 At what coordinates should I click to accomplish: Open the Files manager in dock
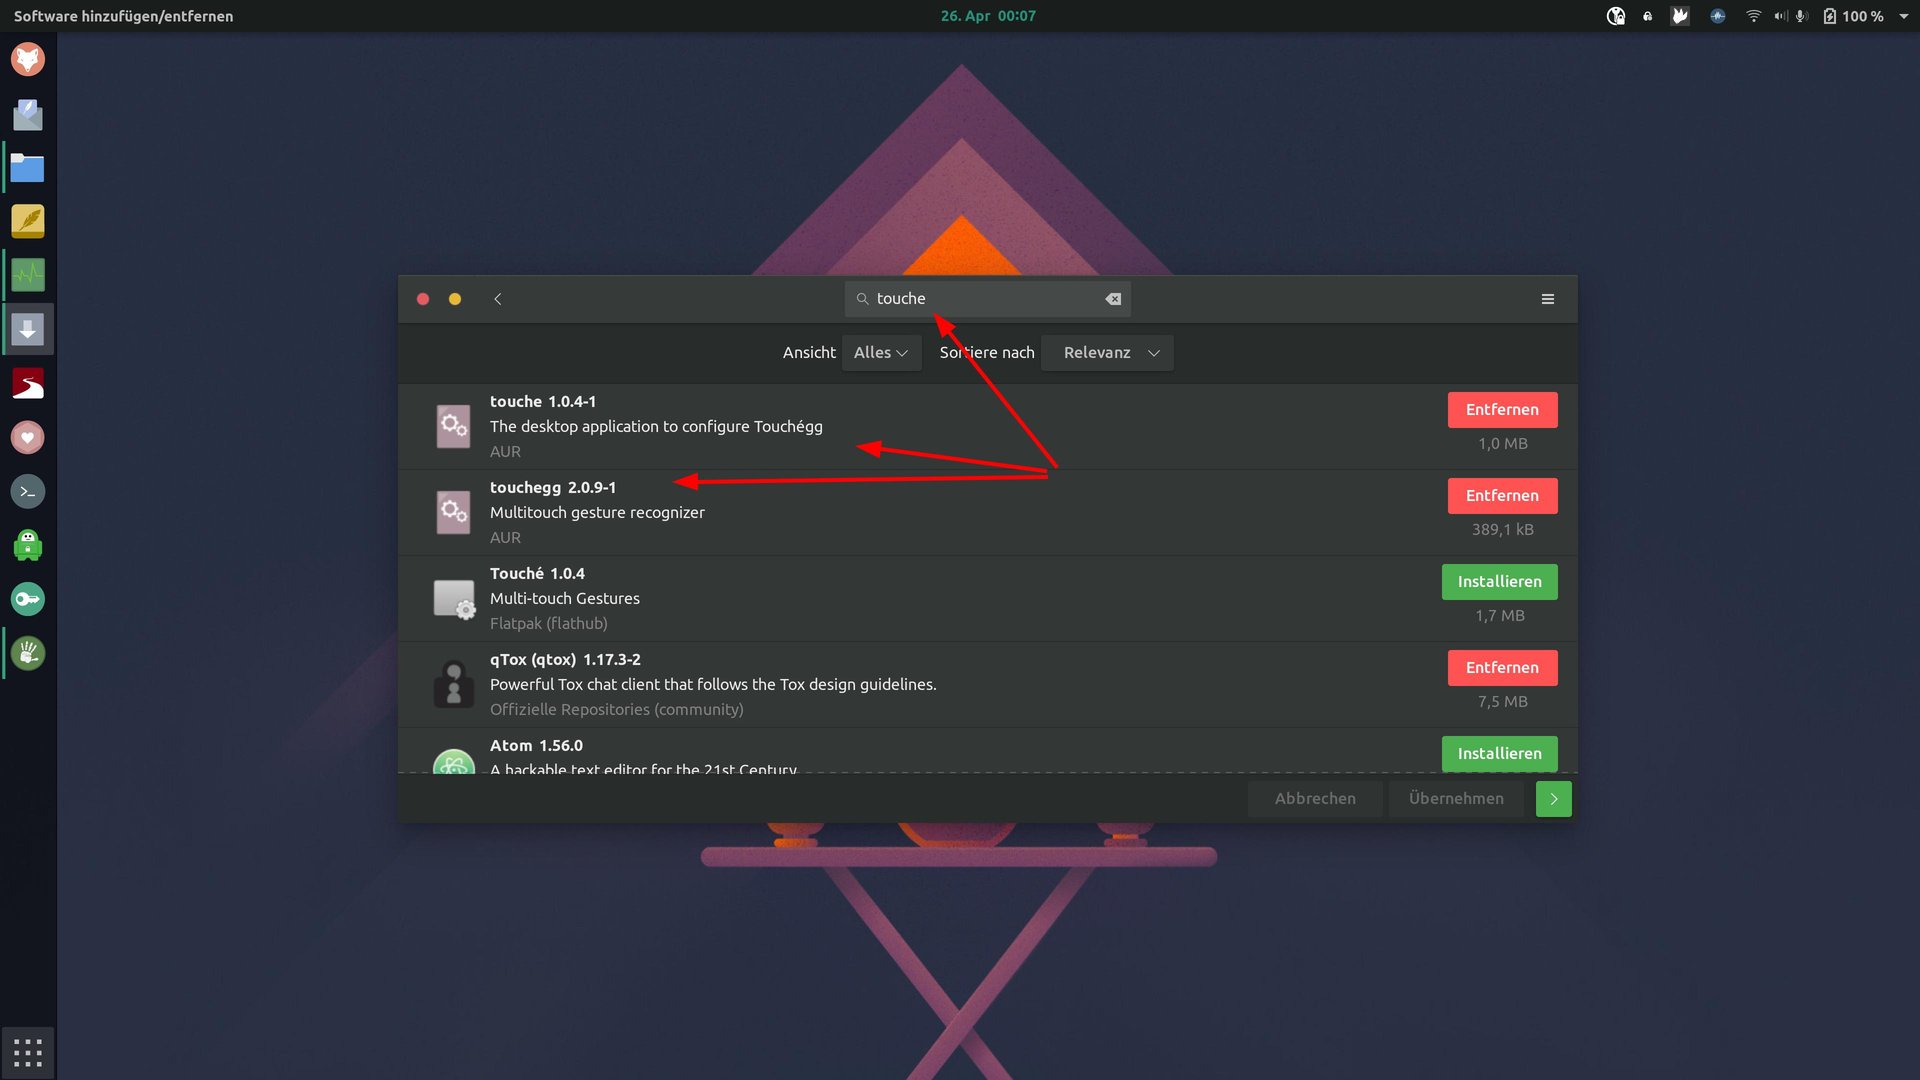(x=28, y=168)
